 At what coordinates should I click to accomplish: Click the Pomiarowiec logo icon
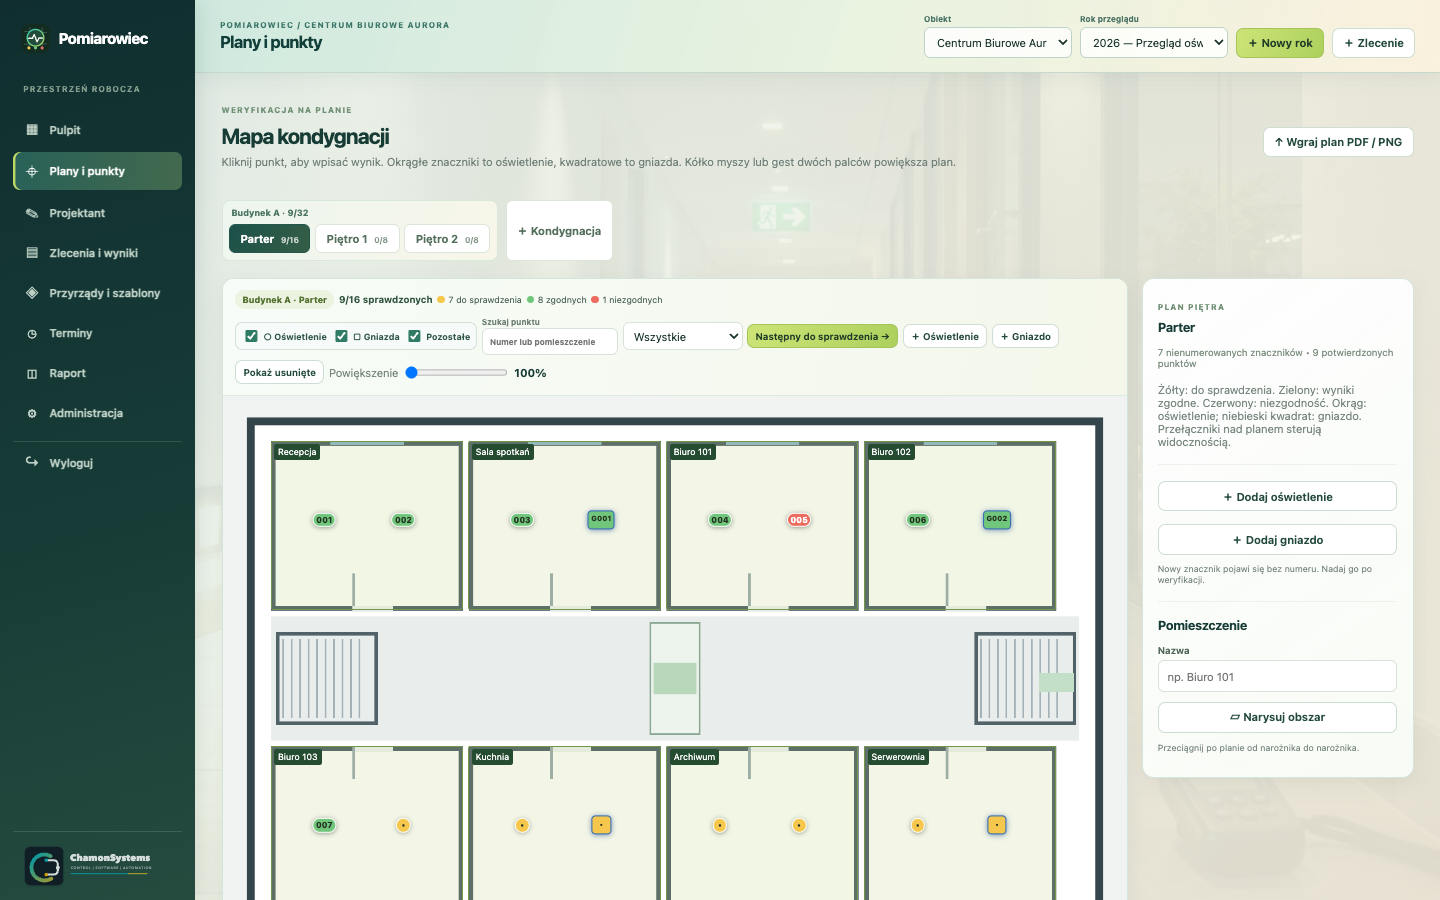pos(36,39)
